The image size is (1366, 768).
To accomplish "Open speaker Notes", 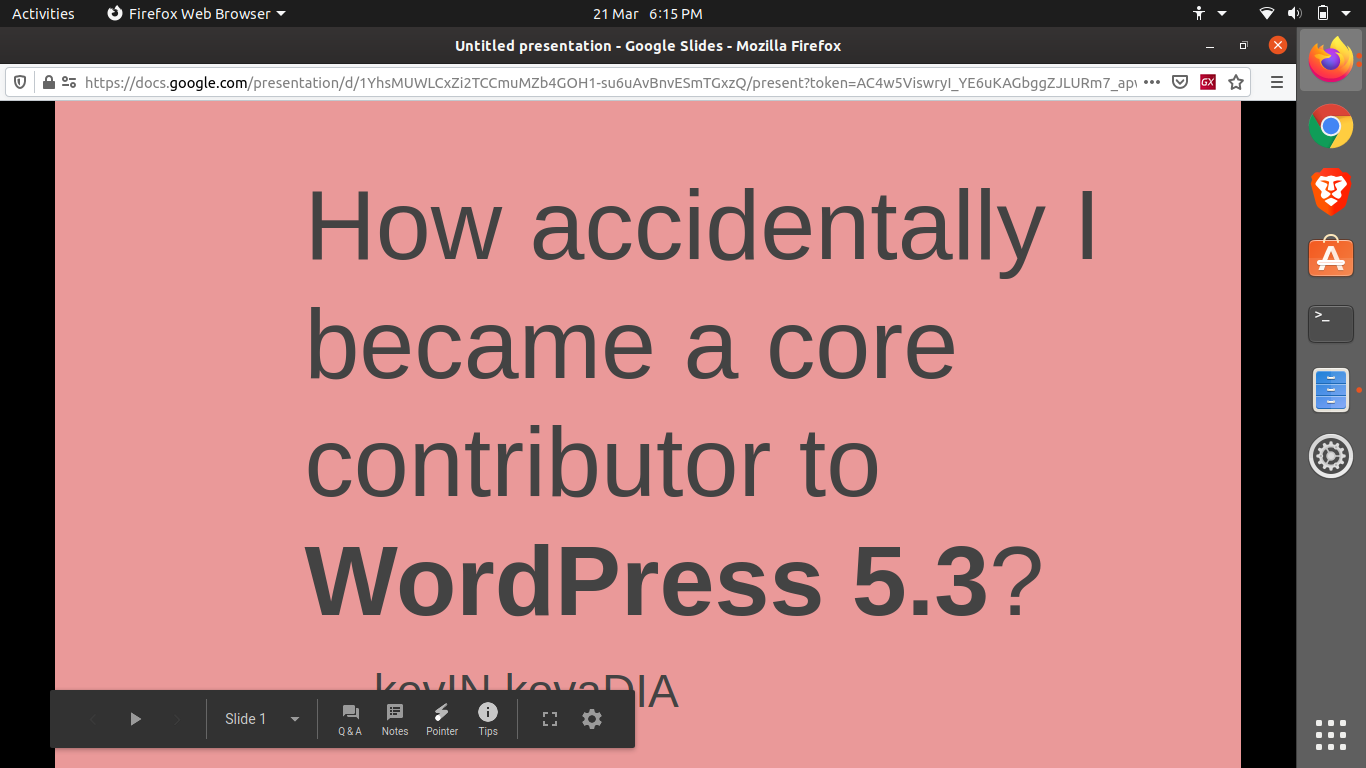I will click(x=395, y=719).
